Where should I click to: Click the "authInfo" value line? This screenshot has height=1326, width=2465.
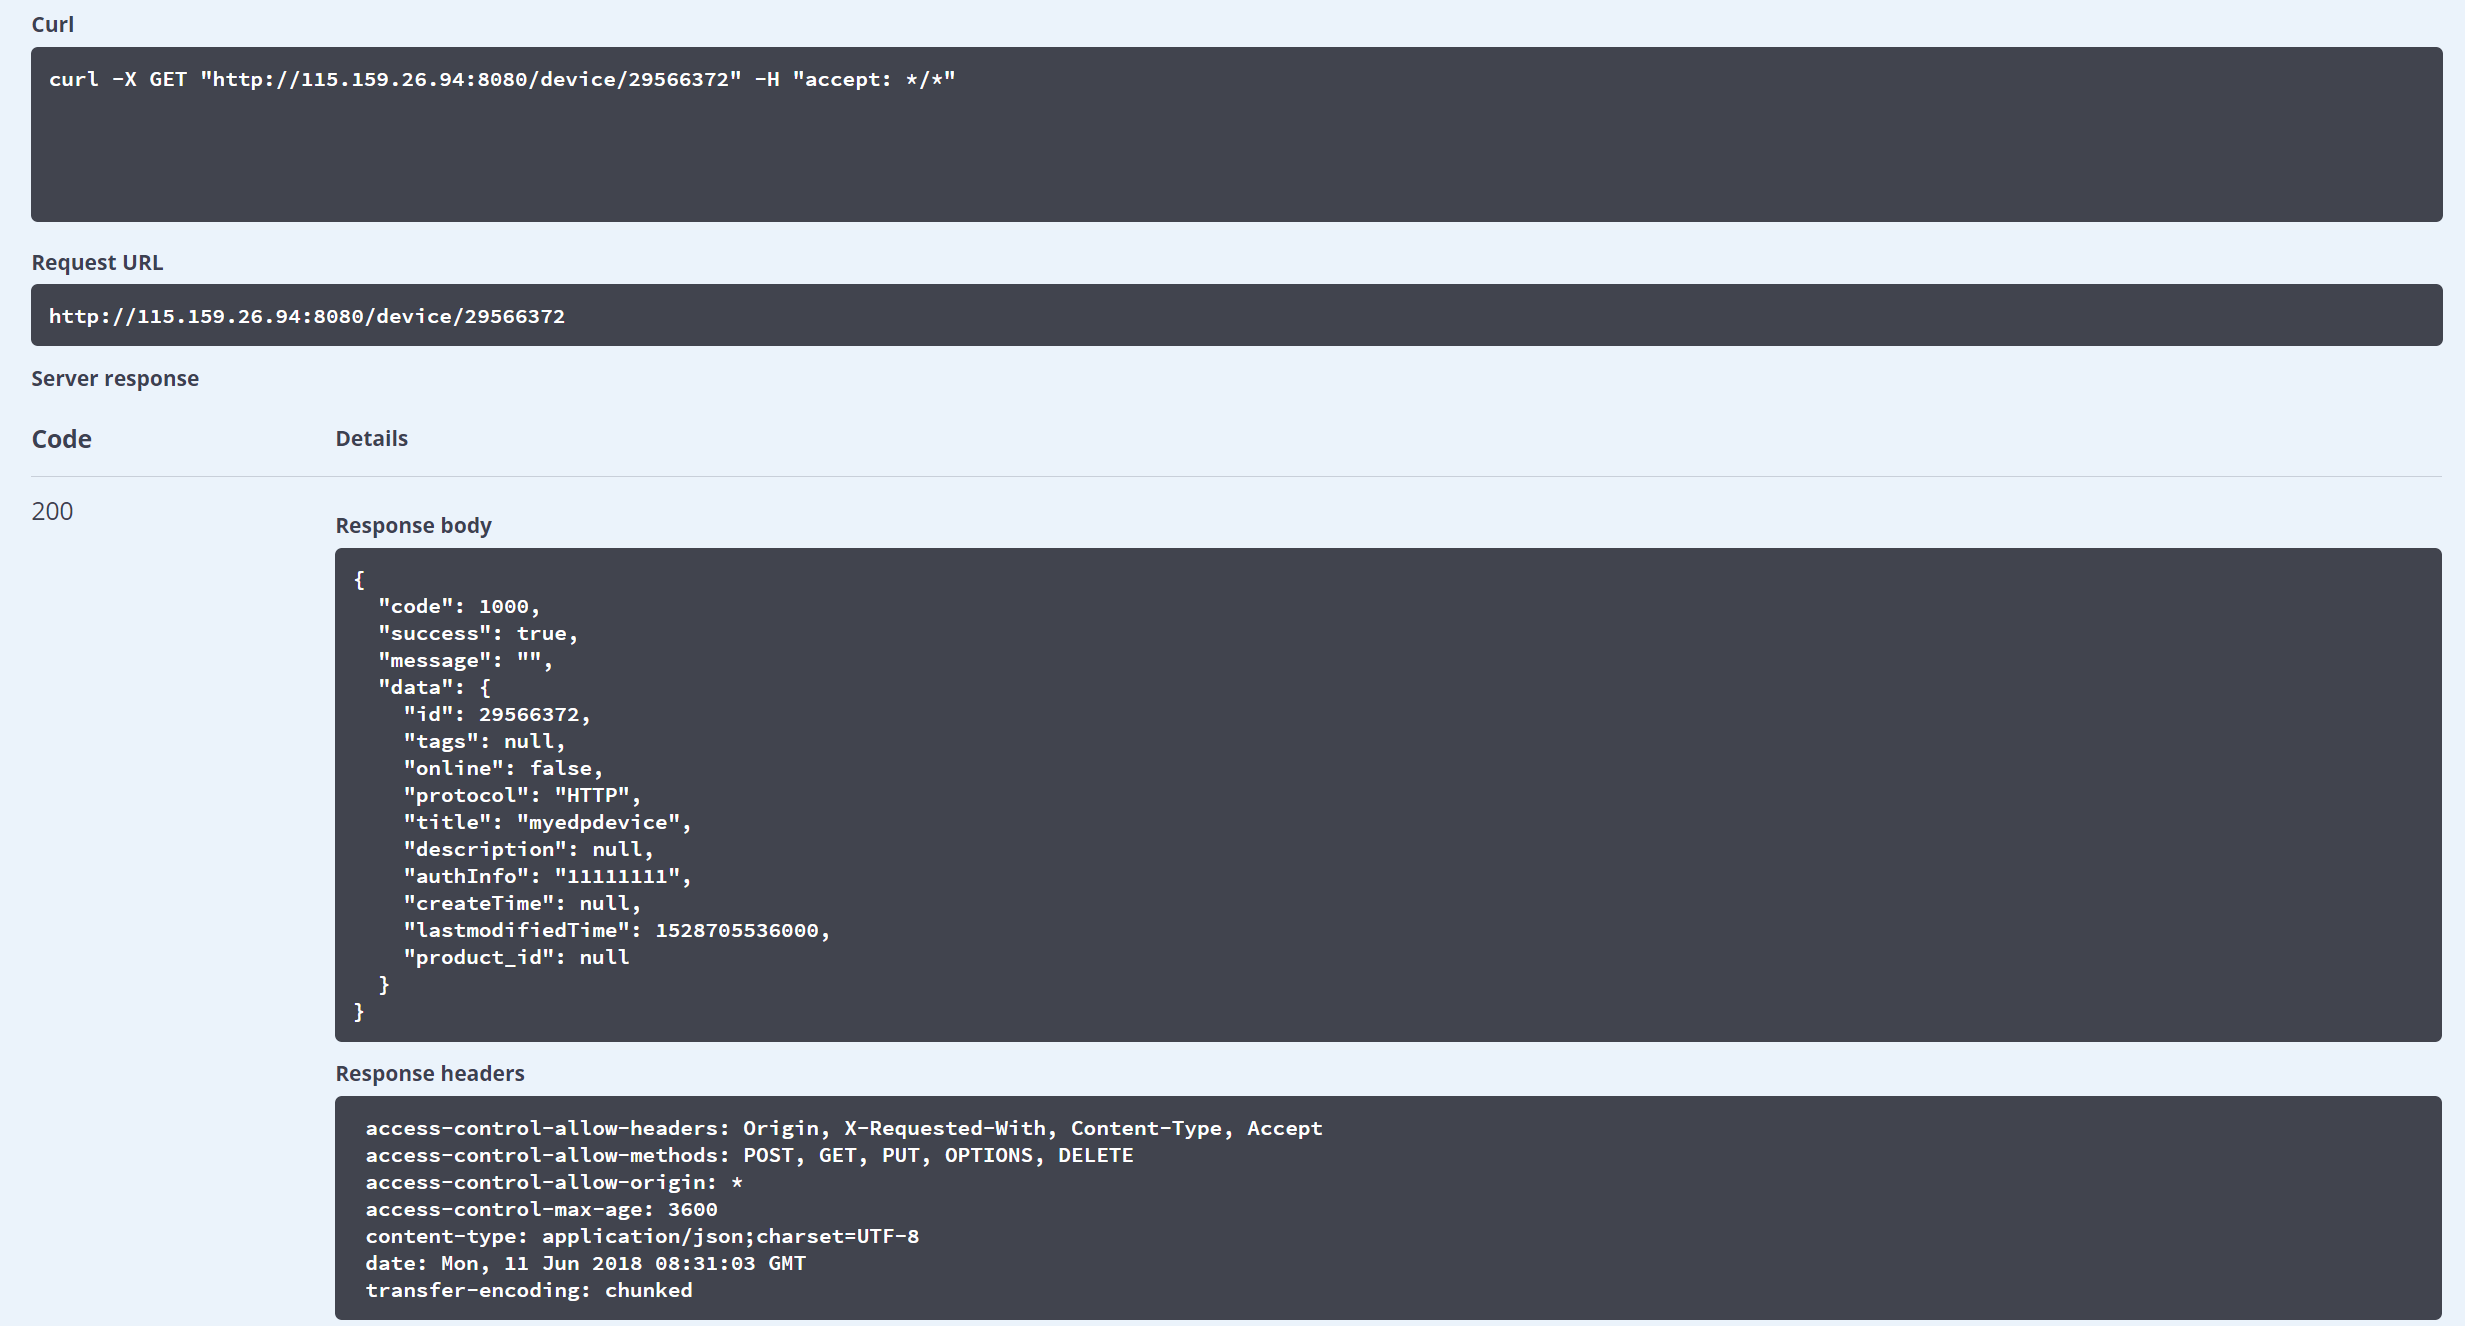point(546,876)
